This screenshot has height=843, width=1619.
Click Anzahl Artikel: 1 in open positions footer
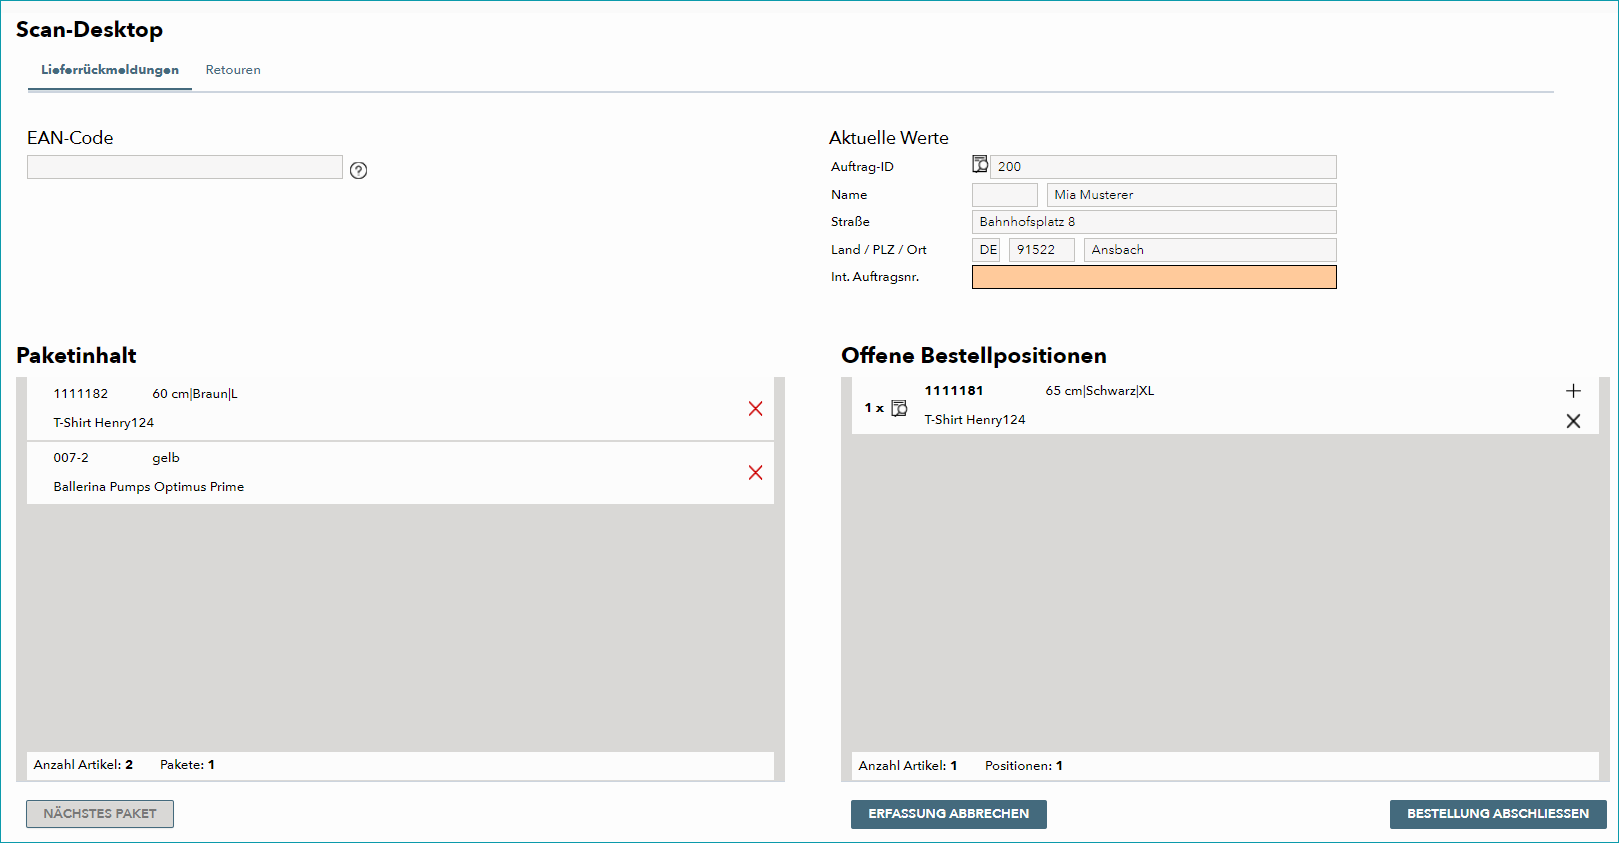pyautogui.click(x=908, y=766)
